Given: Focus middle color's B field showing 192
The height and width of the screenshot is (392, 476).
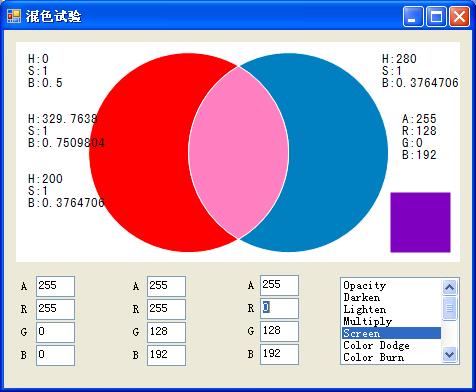Looking at the screenshot, I should [x=166, y=355].
